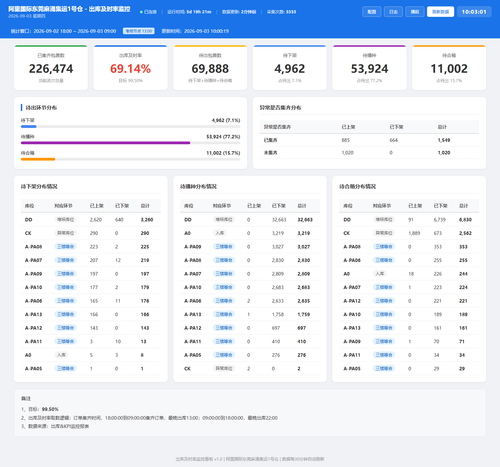Click the 4,962 KPI card value
This screenshot has height=467, width=500.
290,69
